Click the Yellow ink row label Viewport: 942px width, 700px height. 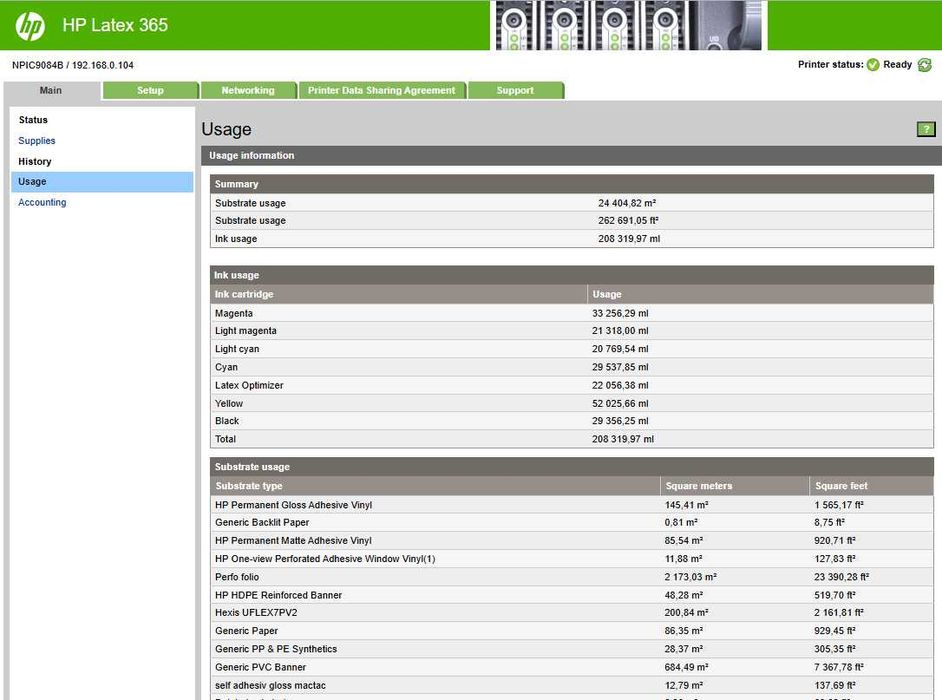tap(229, 403)
